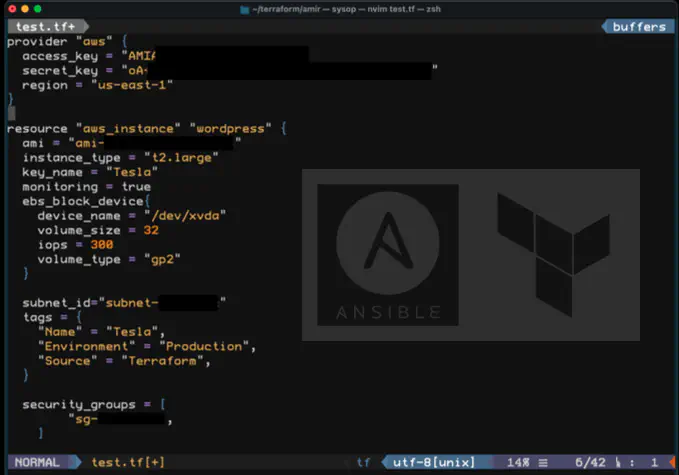Click the tf filetype indicator in status line
This screenshot has height=475, width=679.
(363, 462)
